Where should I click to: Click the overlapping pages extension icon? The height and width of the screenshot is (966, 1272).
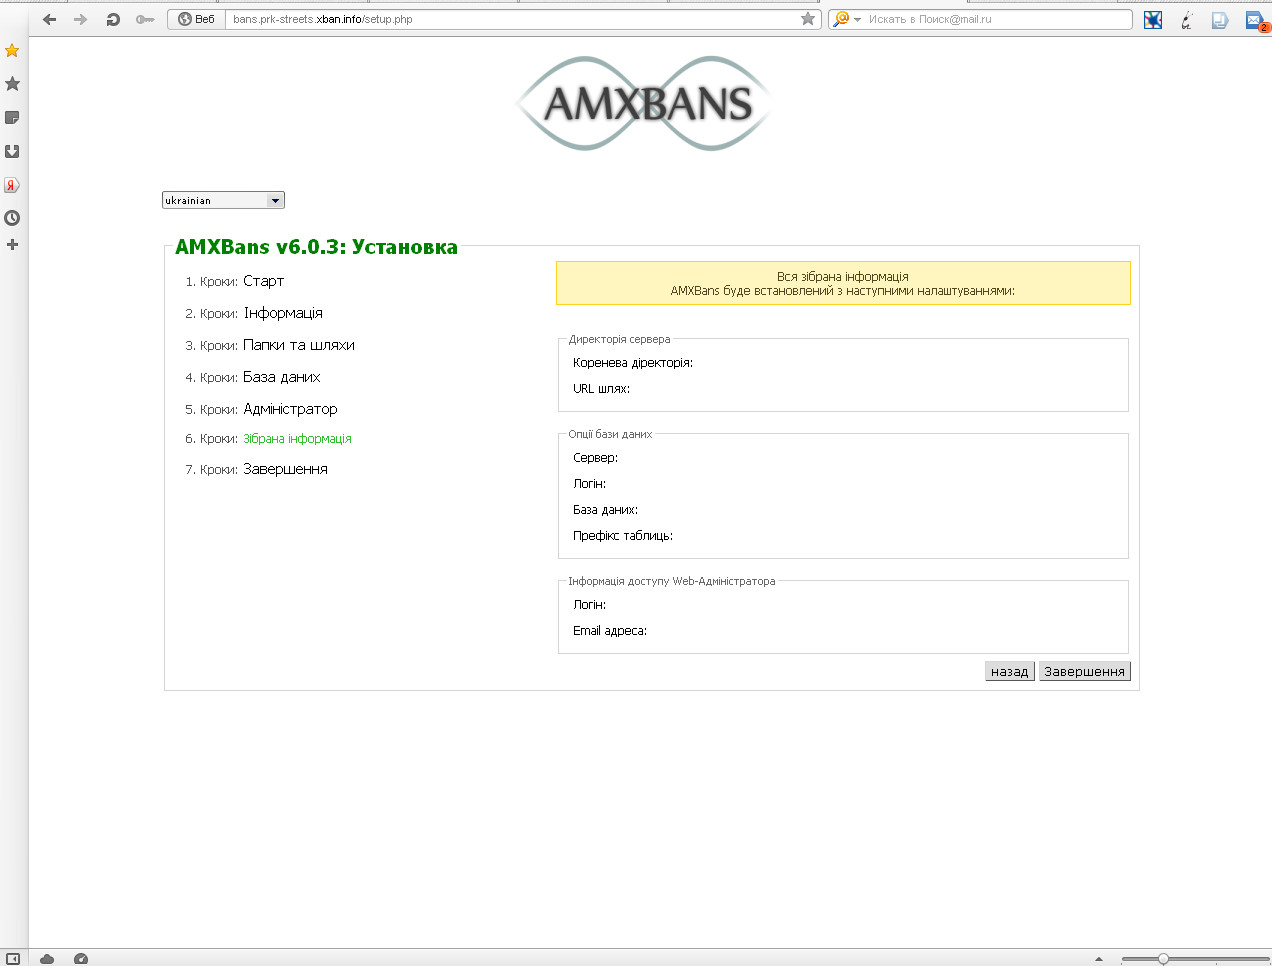click(1220, 19)
